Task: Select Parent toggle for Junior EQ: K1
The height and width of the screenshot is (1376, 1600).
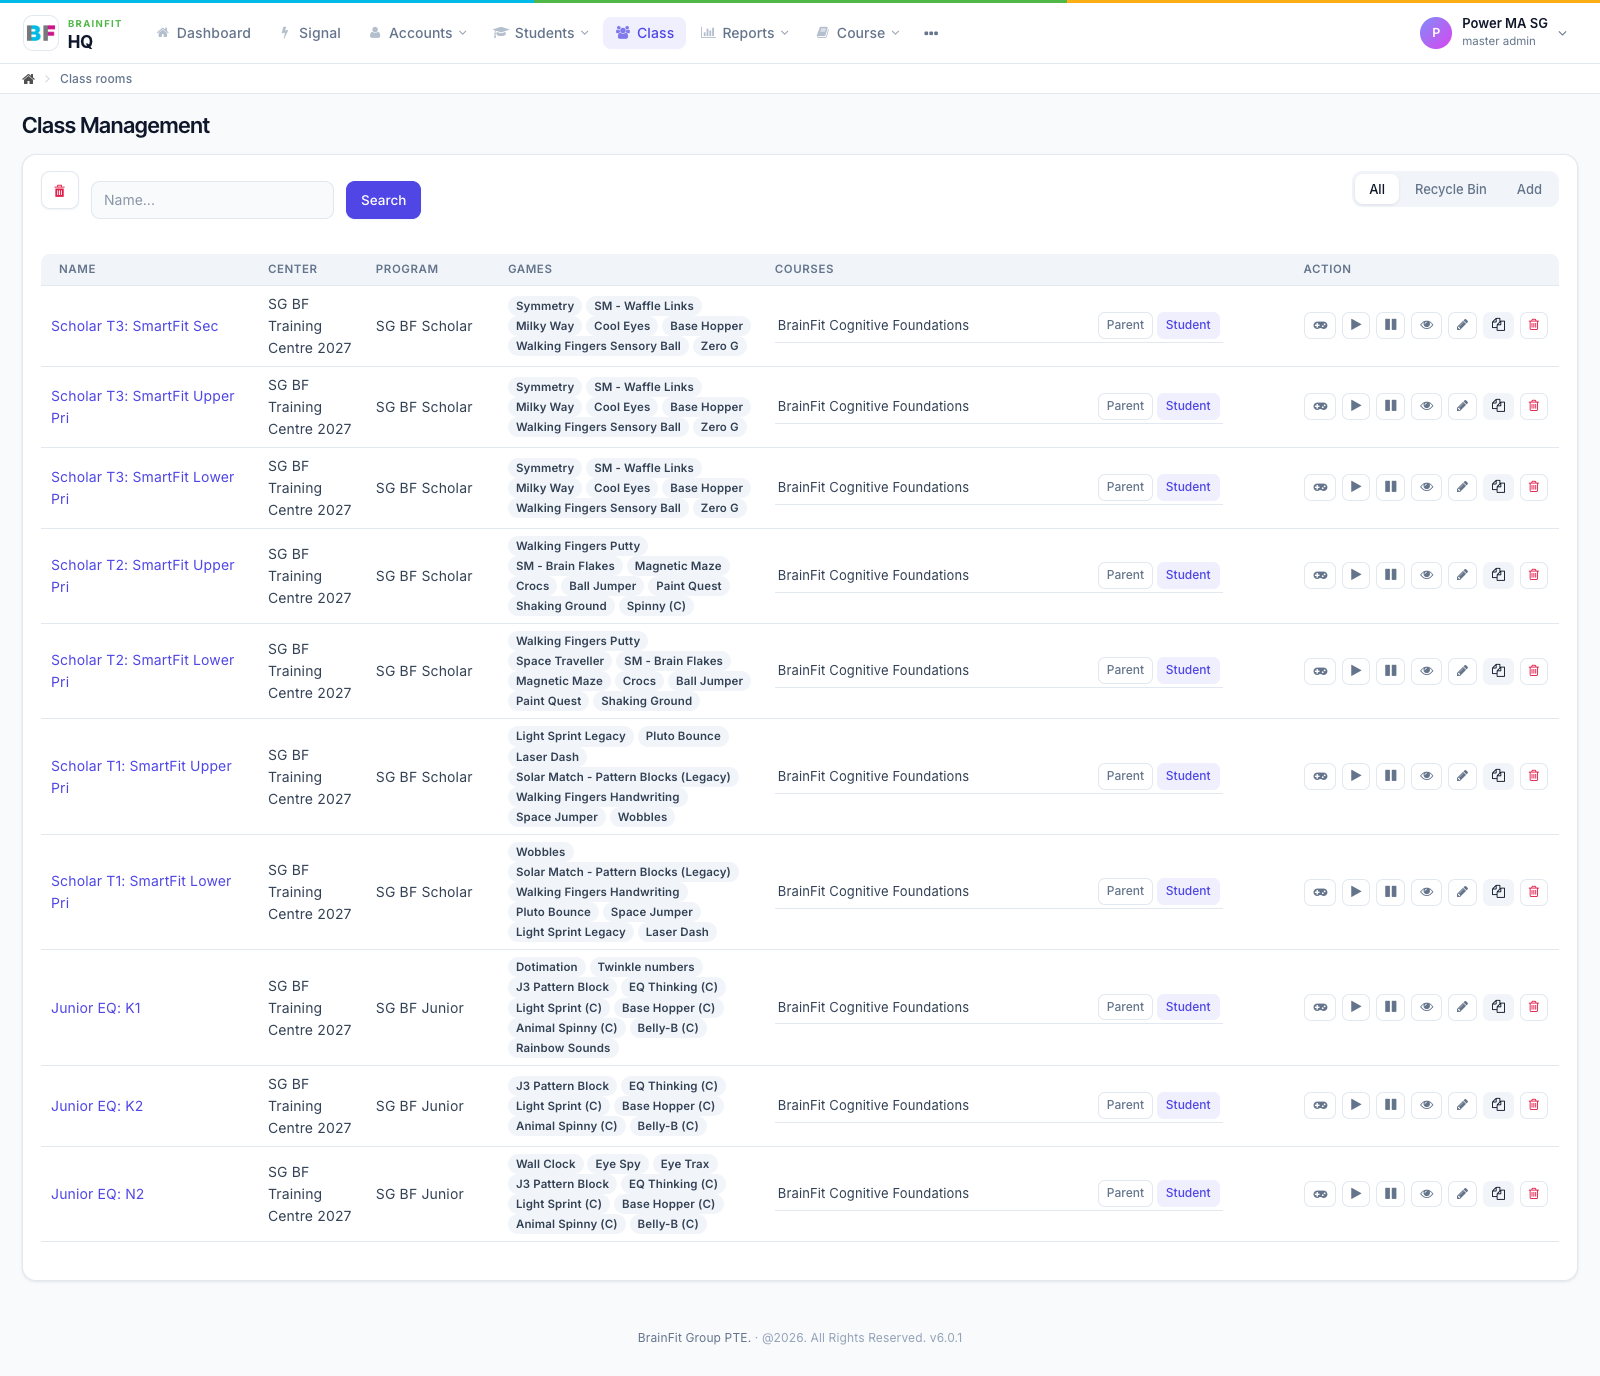Action: 1125,1007
